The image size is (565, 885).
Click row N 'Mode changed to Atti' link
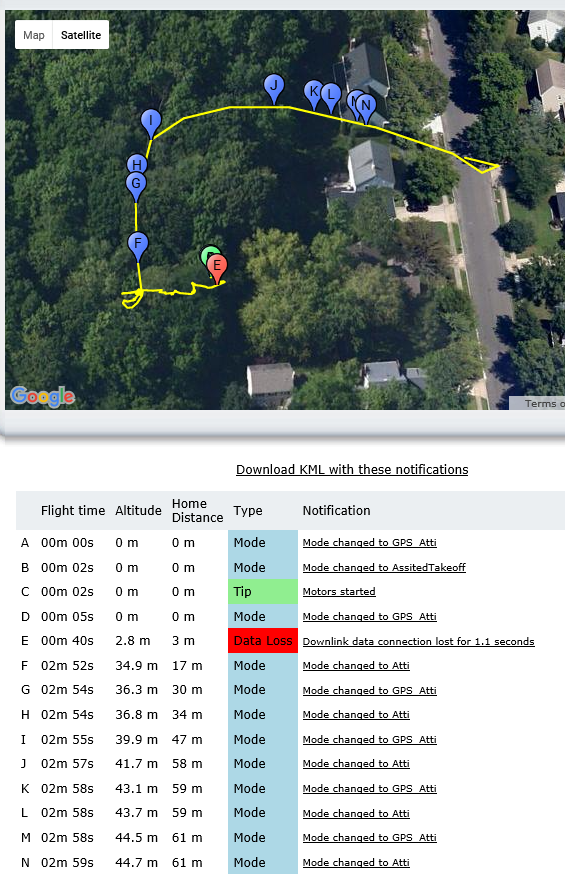pos(356,862)
